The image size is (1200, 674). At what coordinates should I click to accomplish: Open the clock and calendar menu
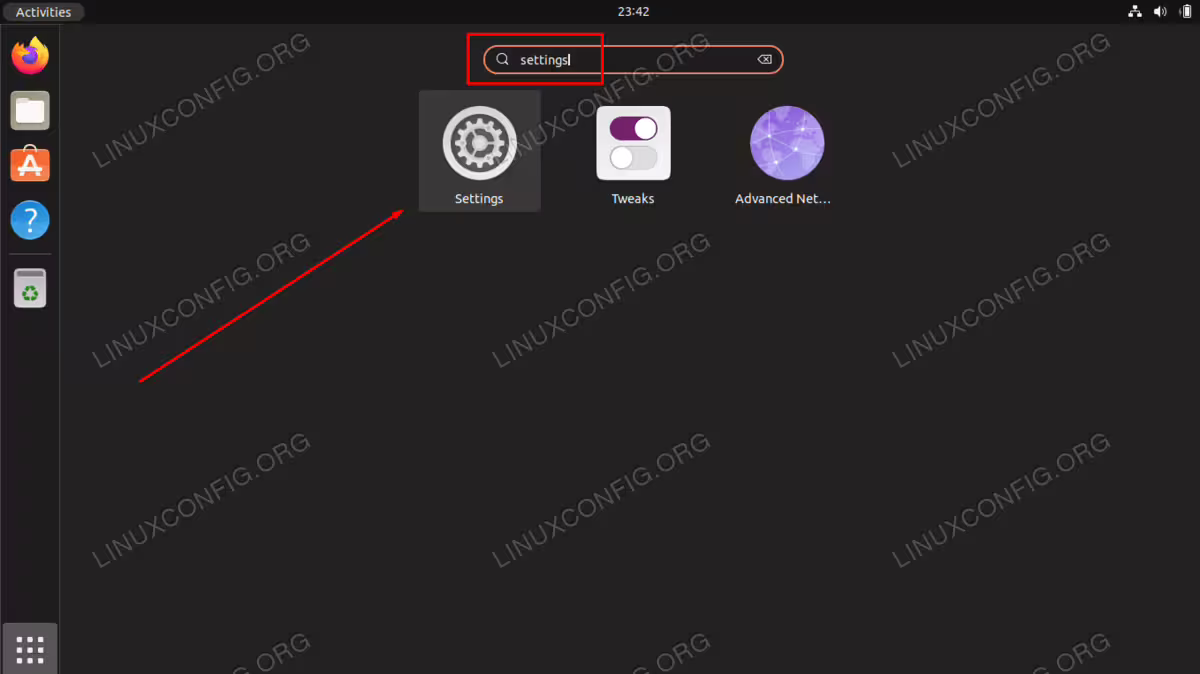click(633, 12)
